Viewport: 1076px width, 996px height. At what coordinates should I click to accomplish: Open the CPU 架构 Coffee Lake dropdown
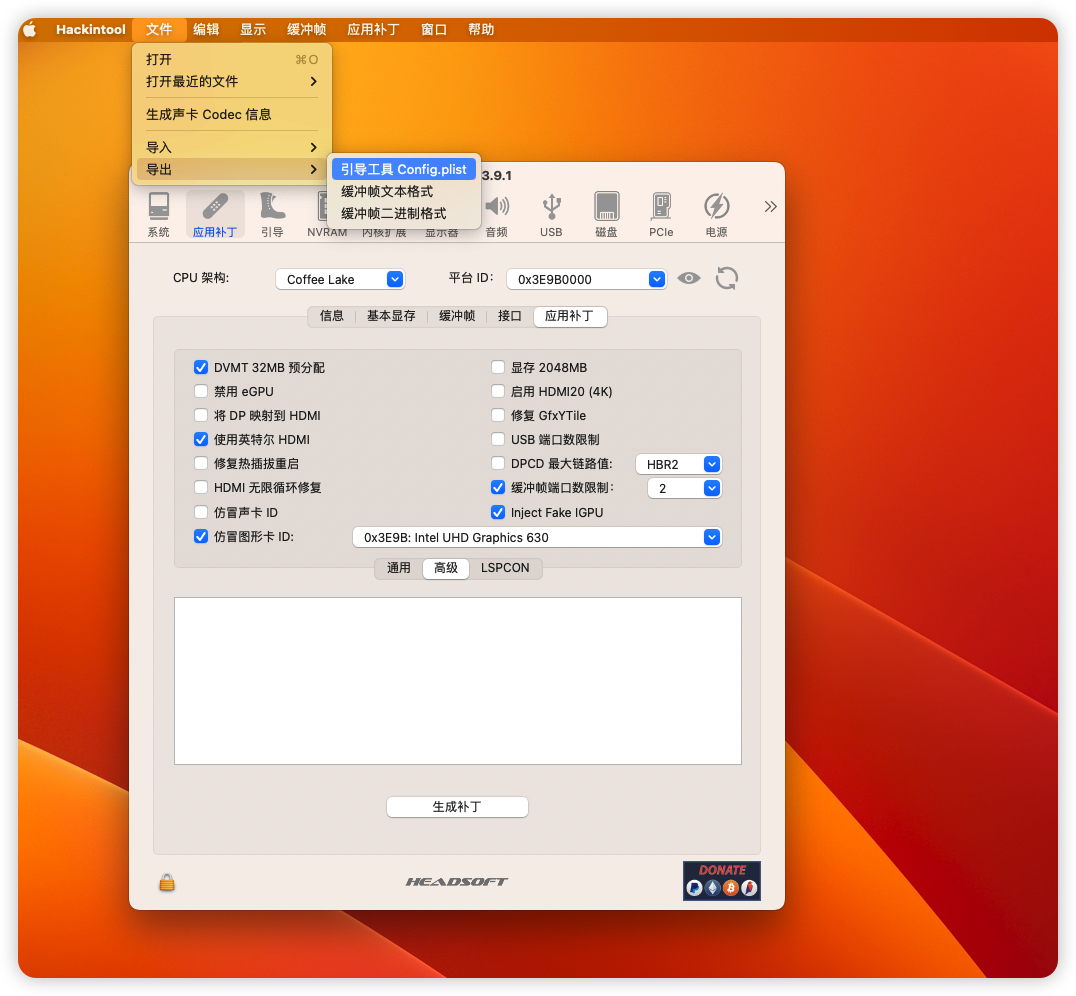[x=340, y=279]
